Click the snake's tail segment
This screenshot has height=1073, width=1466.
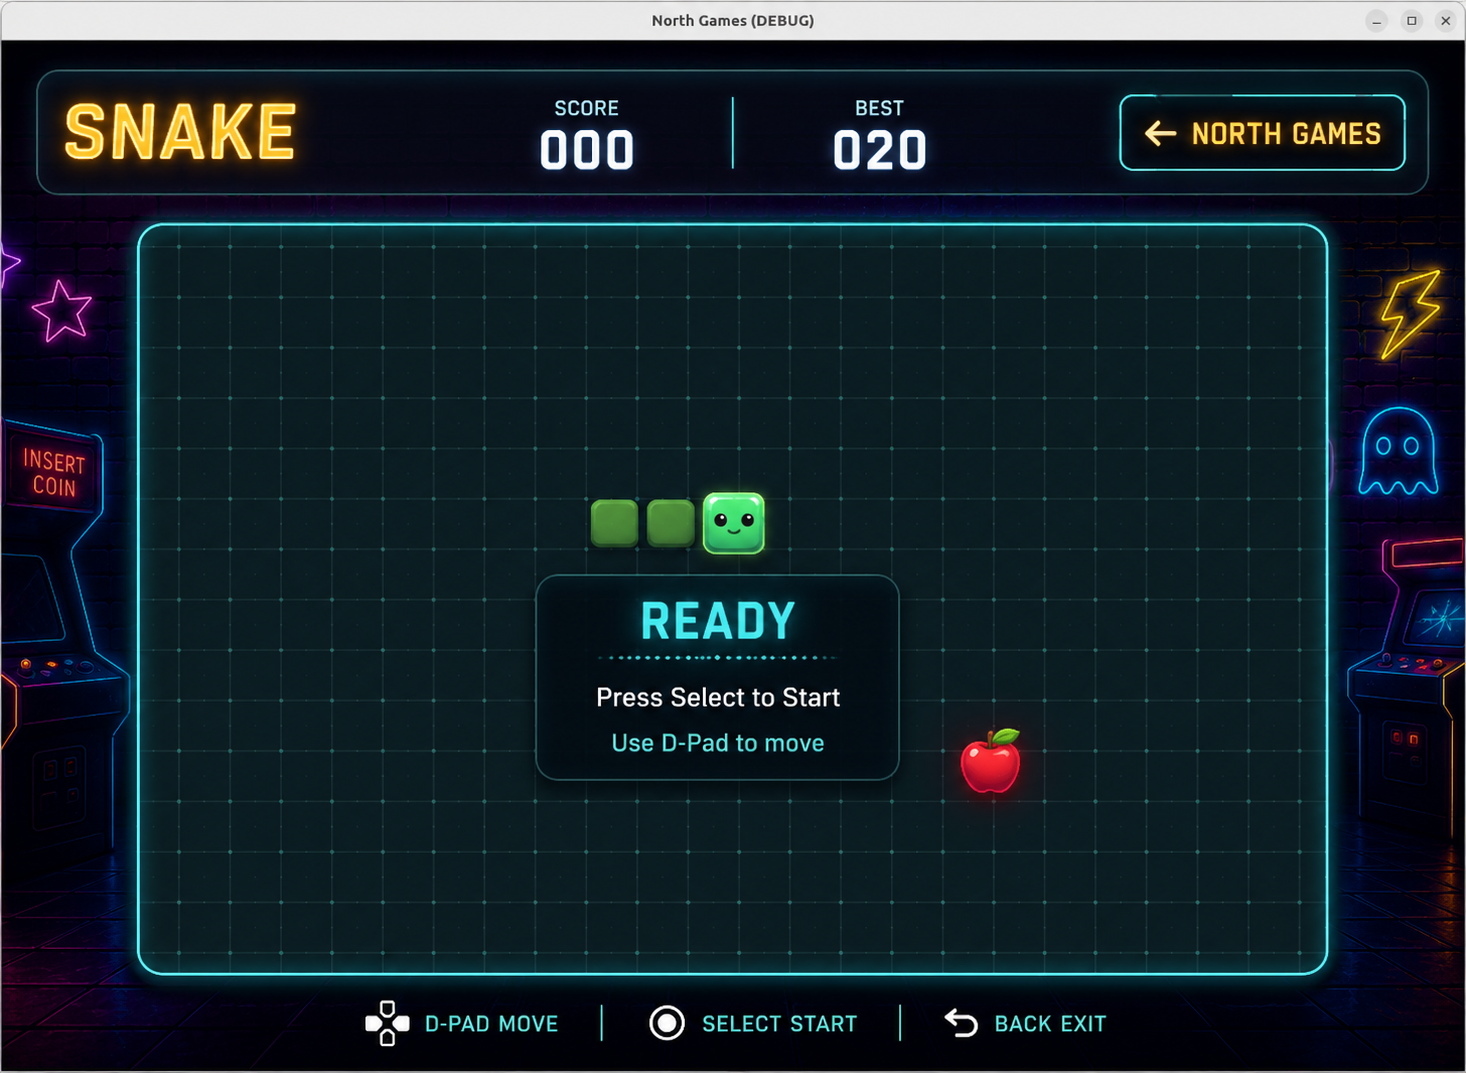coord(615,523)
